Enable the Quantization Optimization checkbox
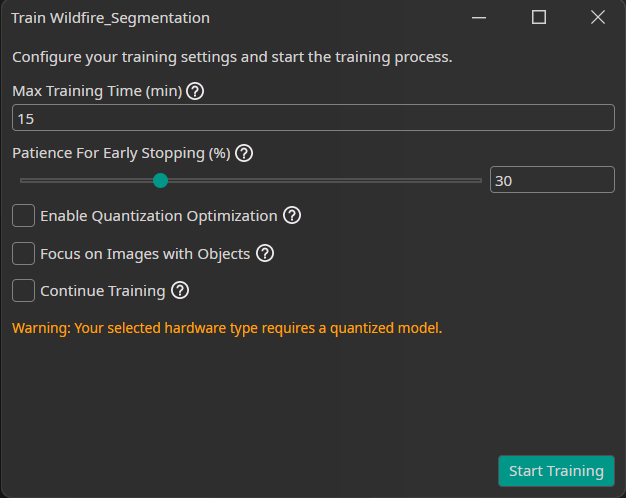This screenshot has height=498, width=626. [x=23, y=215]
